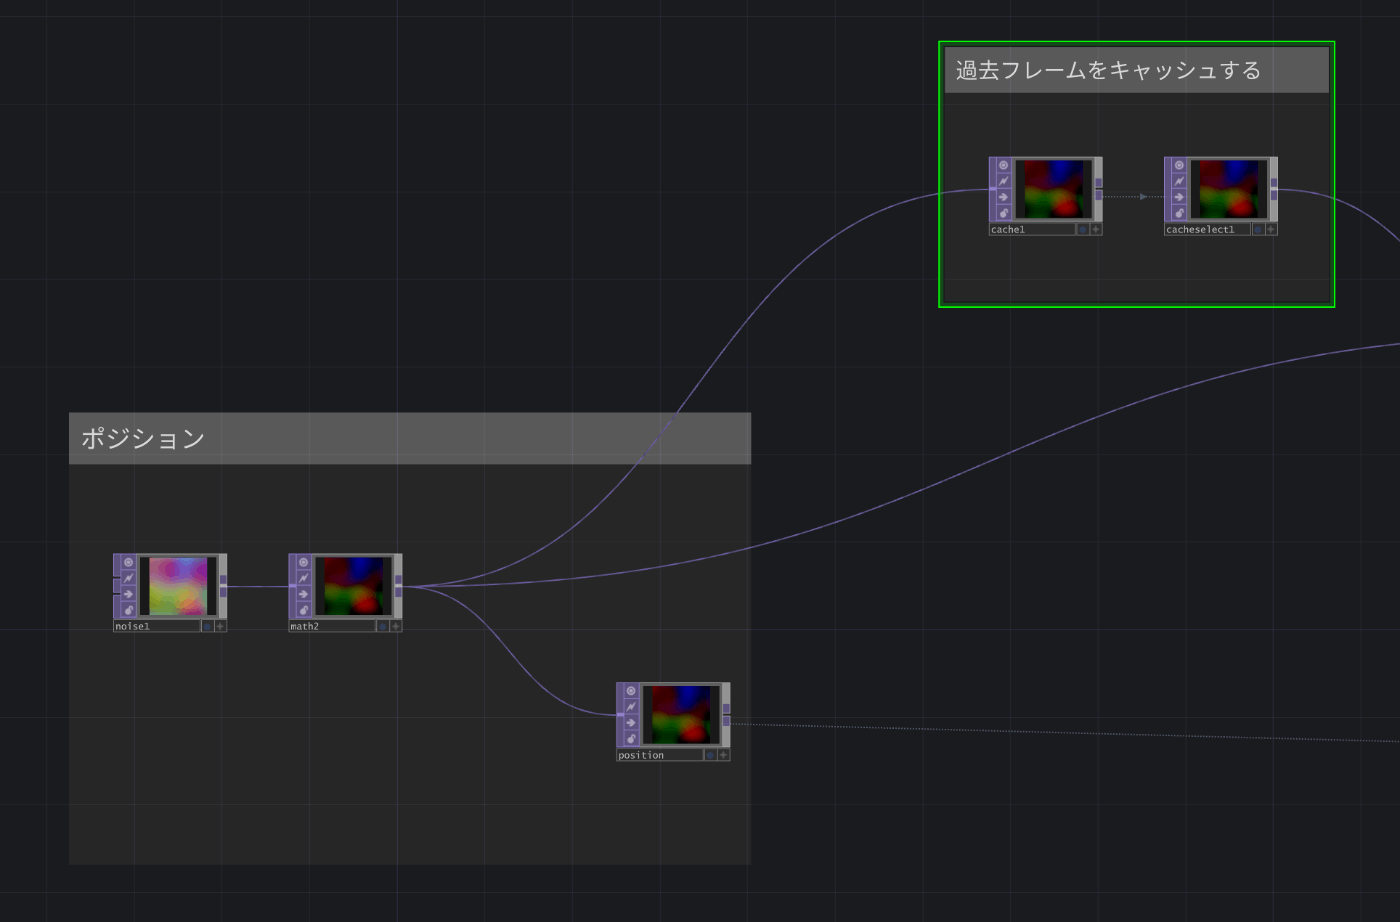Toggle the viewer flag on position node
The image size is (1400, 922).
click(632, 691)
